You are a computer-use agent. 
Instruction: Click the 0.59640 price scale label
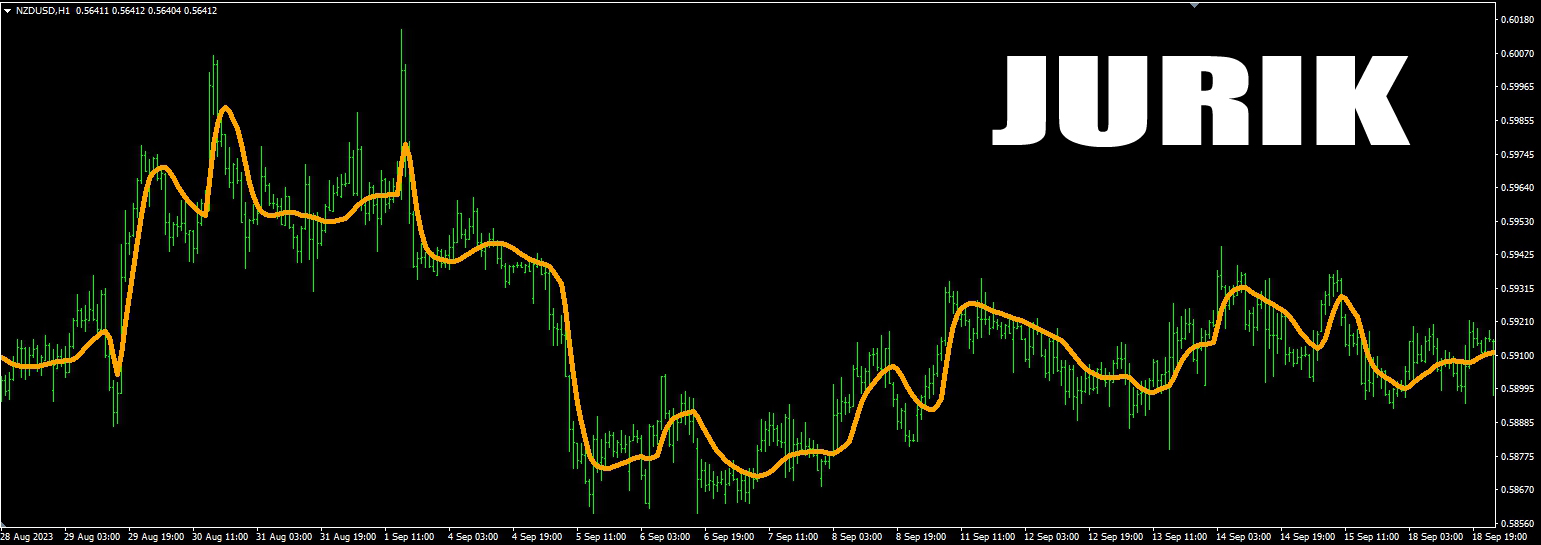(x=1517, y=188)
